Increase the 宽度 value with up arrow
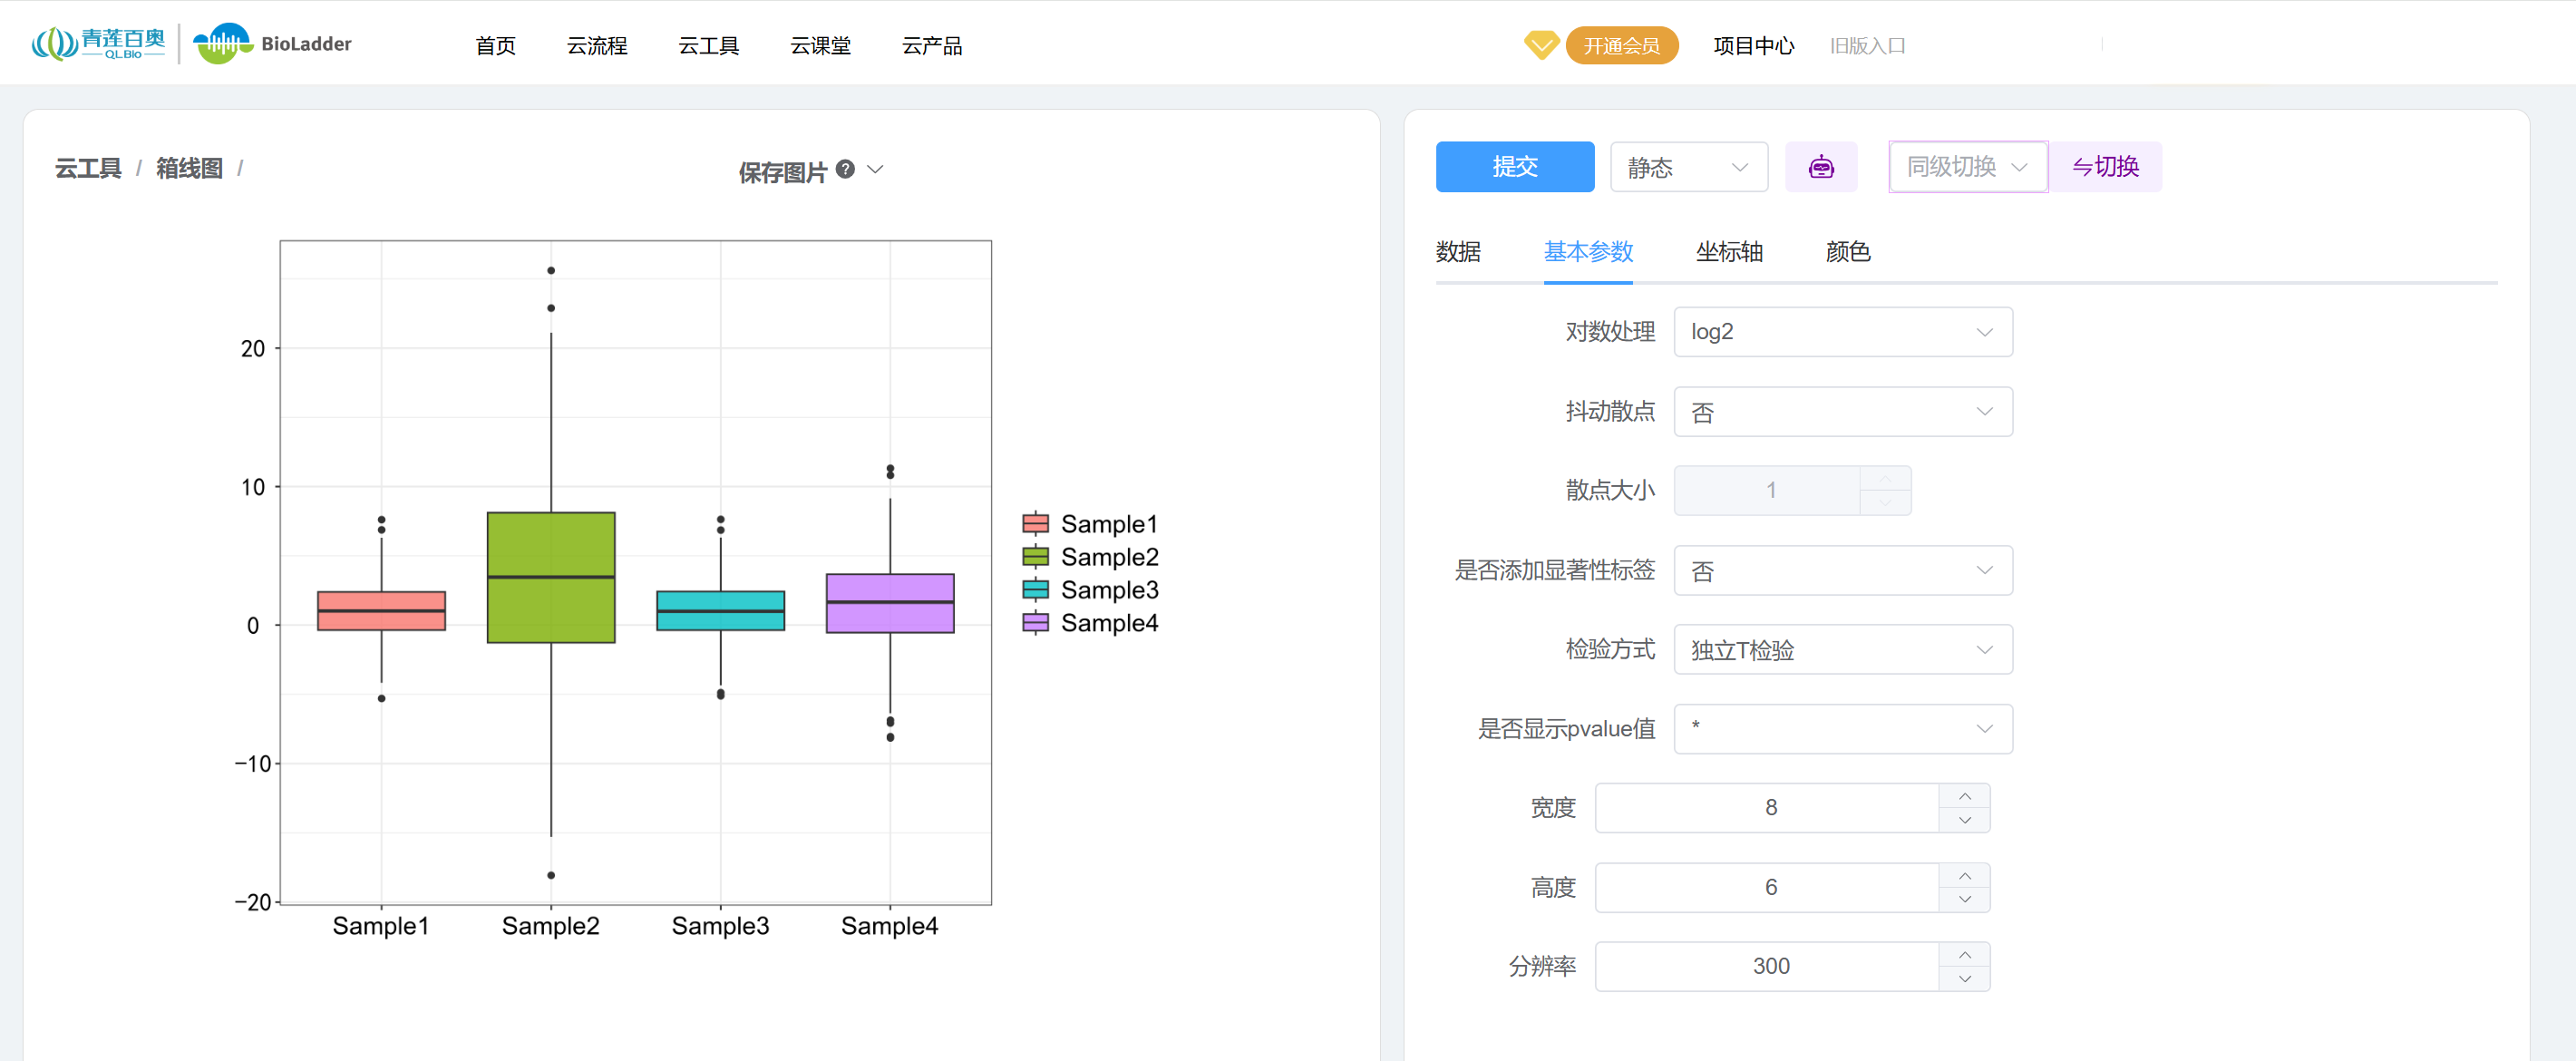 pyautogui.click(x=1964, y=796)
